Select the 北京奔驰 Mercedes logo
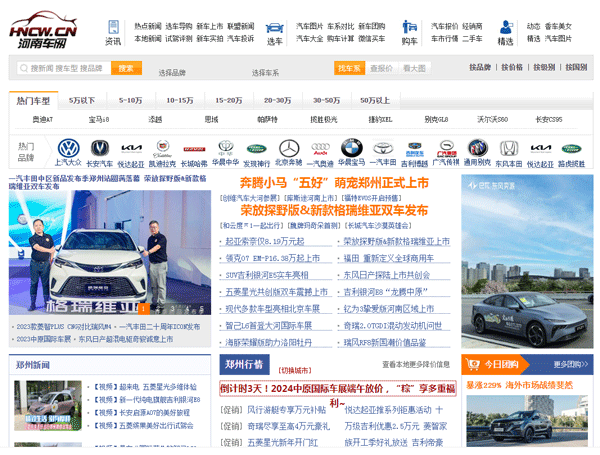The width and height of the screenshot is (600, 455). coord(289,148)
